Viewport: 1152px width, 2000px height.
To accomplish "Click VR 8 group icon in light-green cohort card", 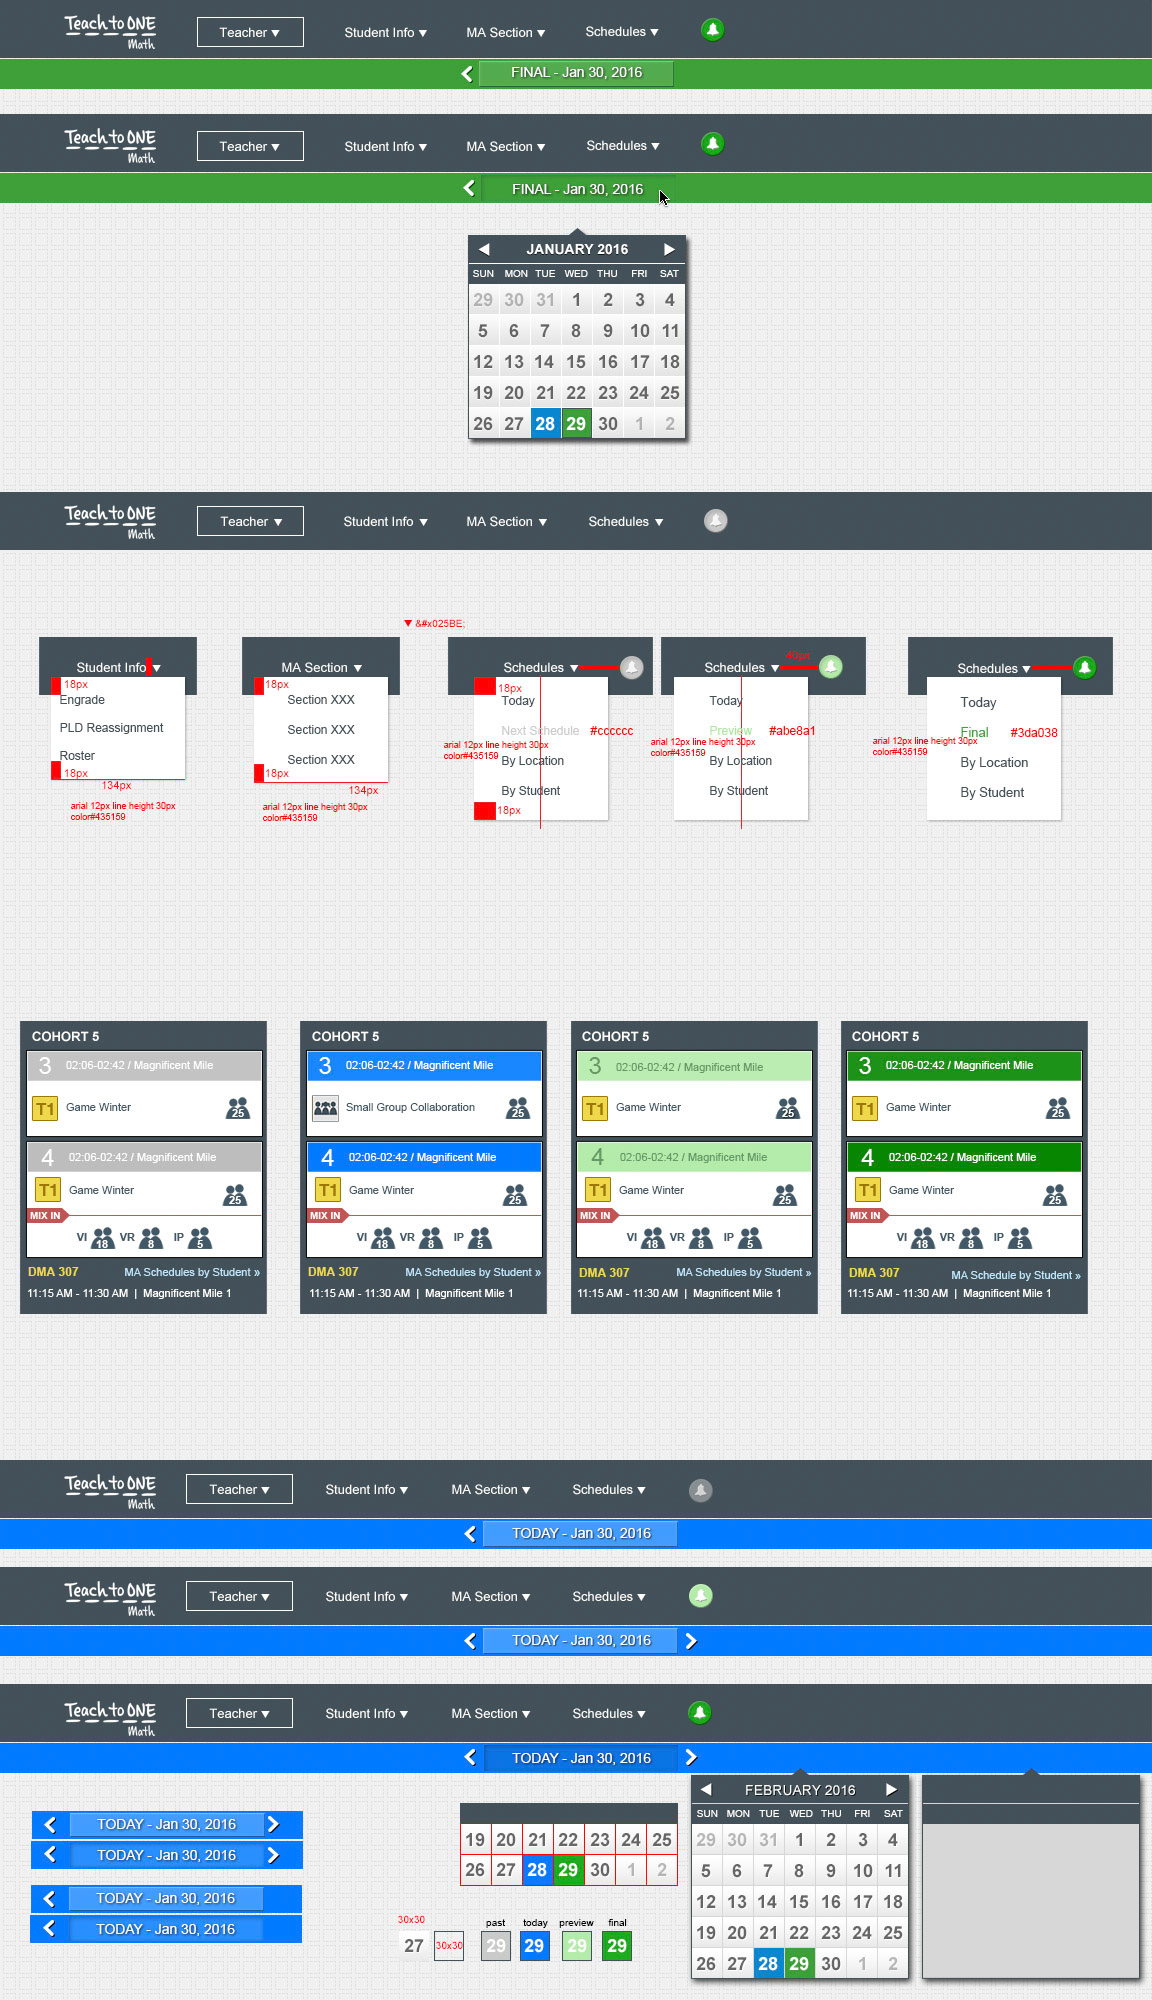I will pyautogui.click(x=701, y=1238).
